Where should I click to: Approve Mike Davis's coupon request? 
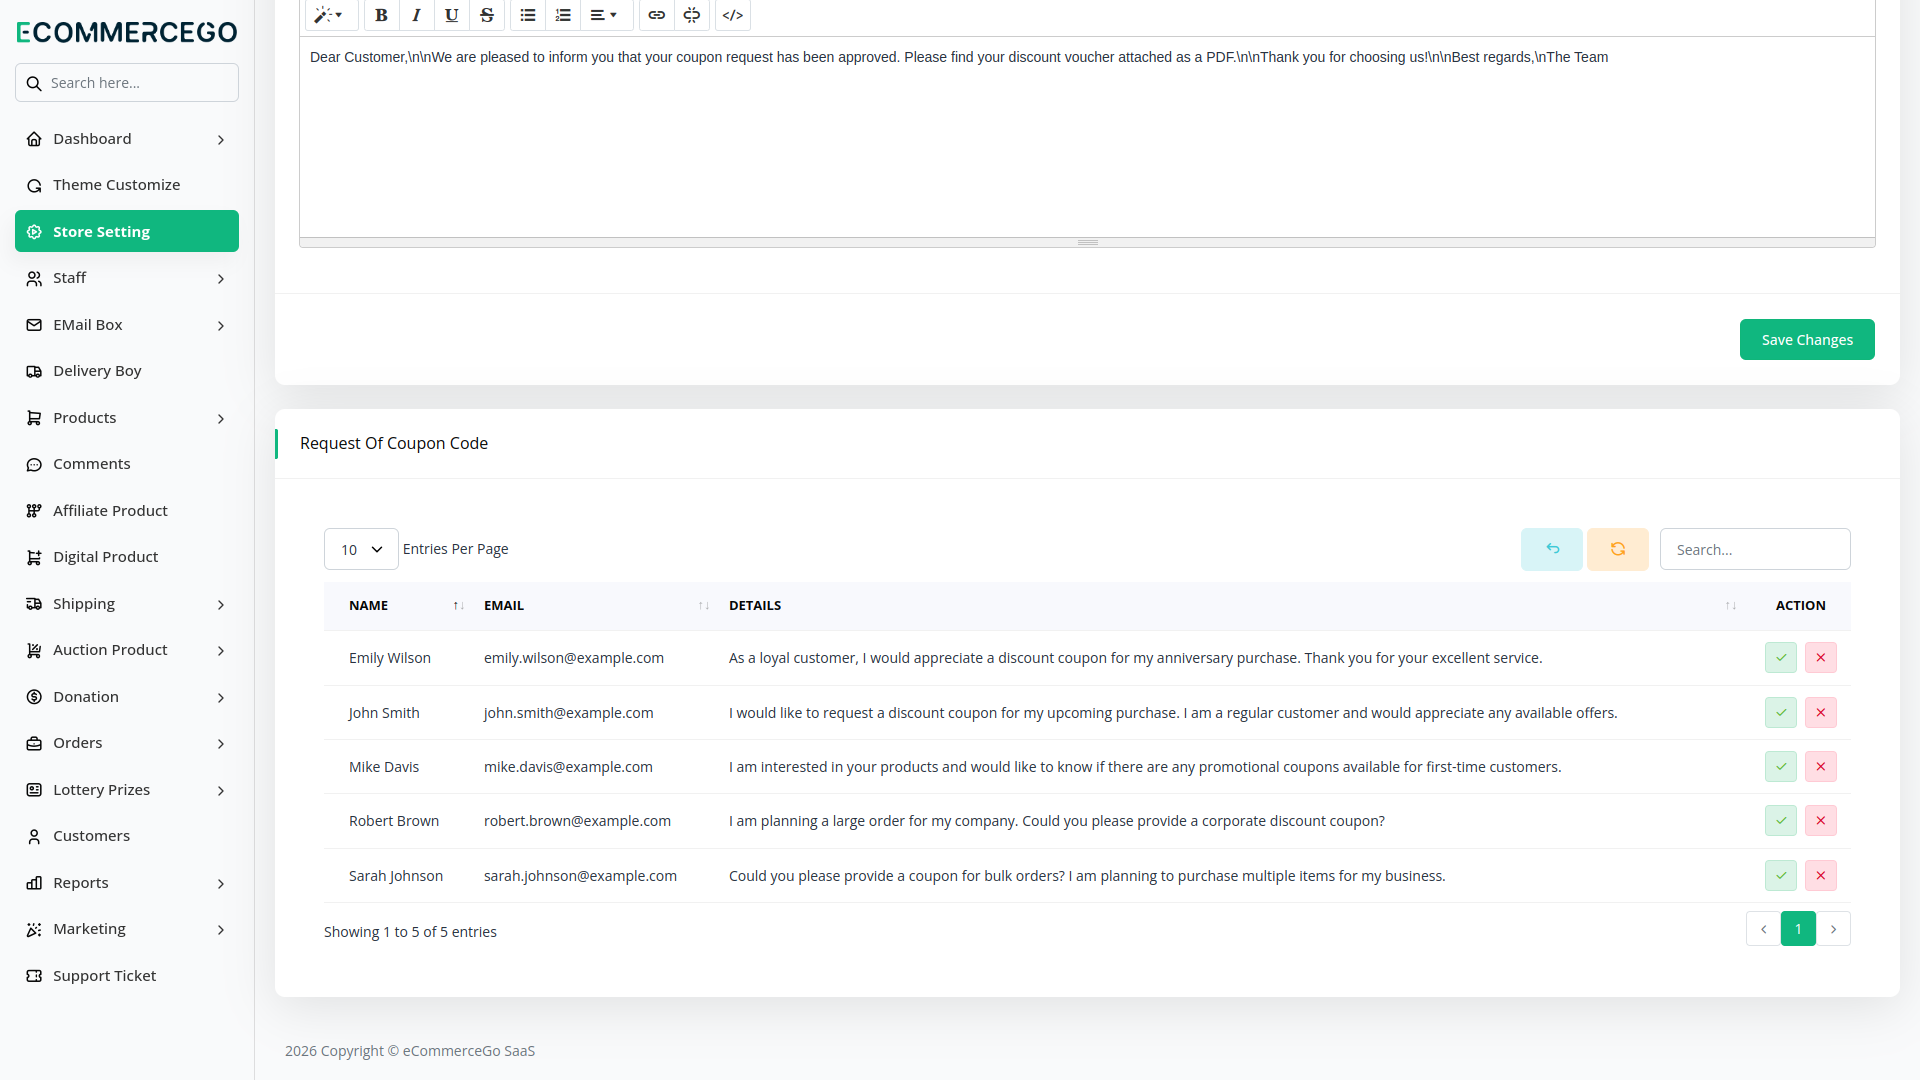(1781, 767)
